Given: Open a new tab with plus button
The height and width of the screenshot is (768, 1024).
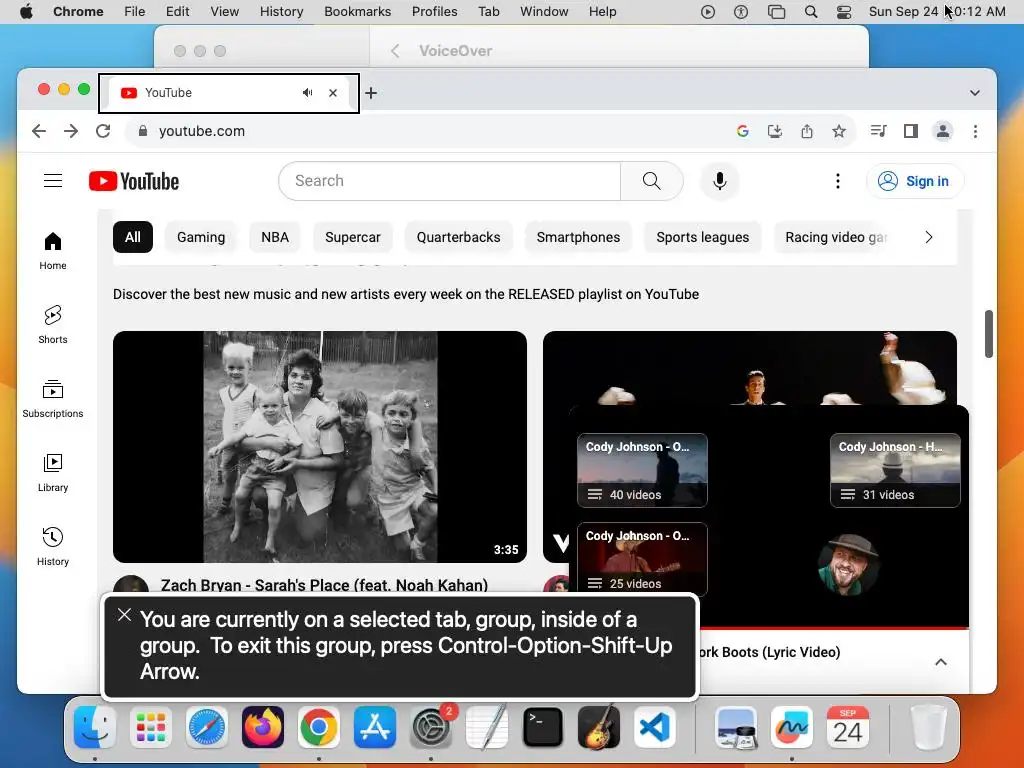Looking at the screenshot, I should click(371, 93).
